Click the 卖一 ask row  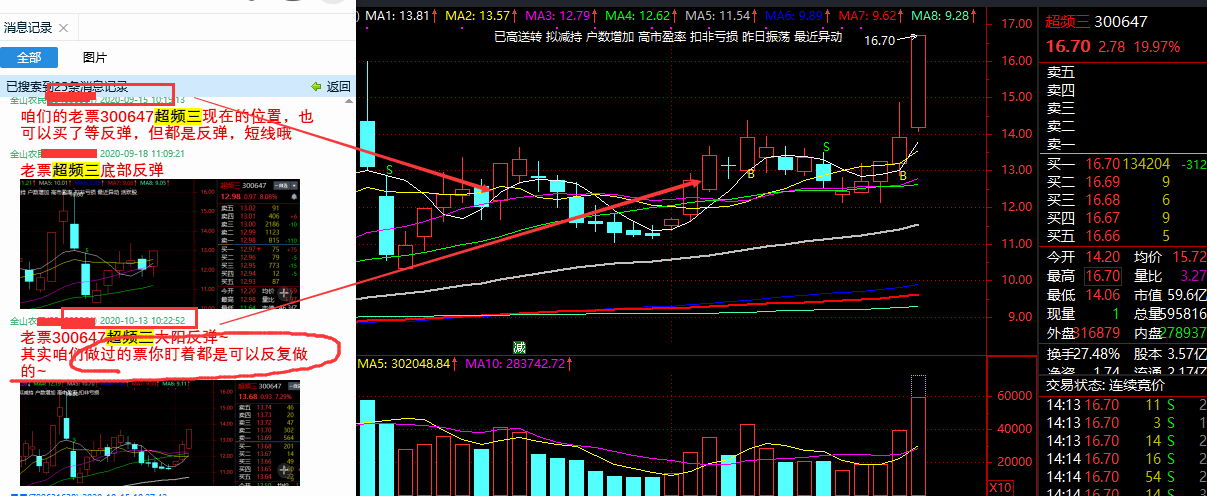point(1125,144)
